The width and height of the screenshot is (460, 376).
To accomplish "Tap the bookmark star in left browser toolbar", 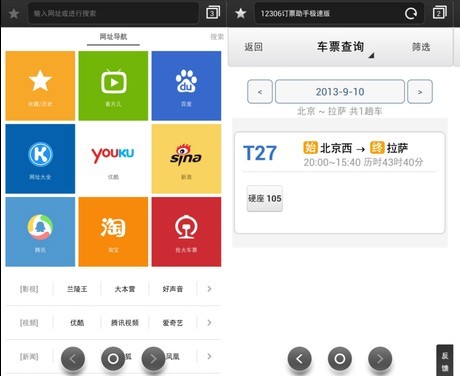I will [14, 13].
